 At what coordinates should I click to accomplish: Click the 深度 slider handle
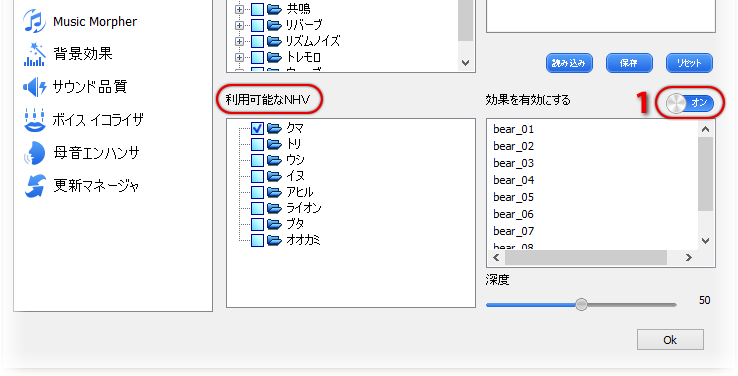(582, 304)
